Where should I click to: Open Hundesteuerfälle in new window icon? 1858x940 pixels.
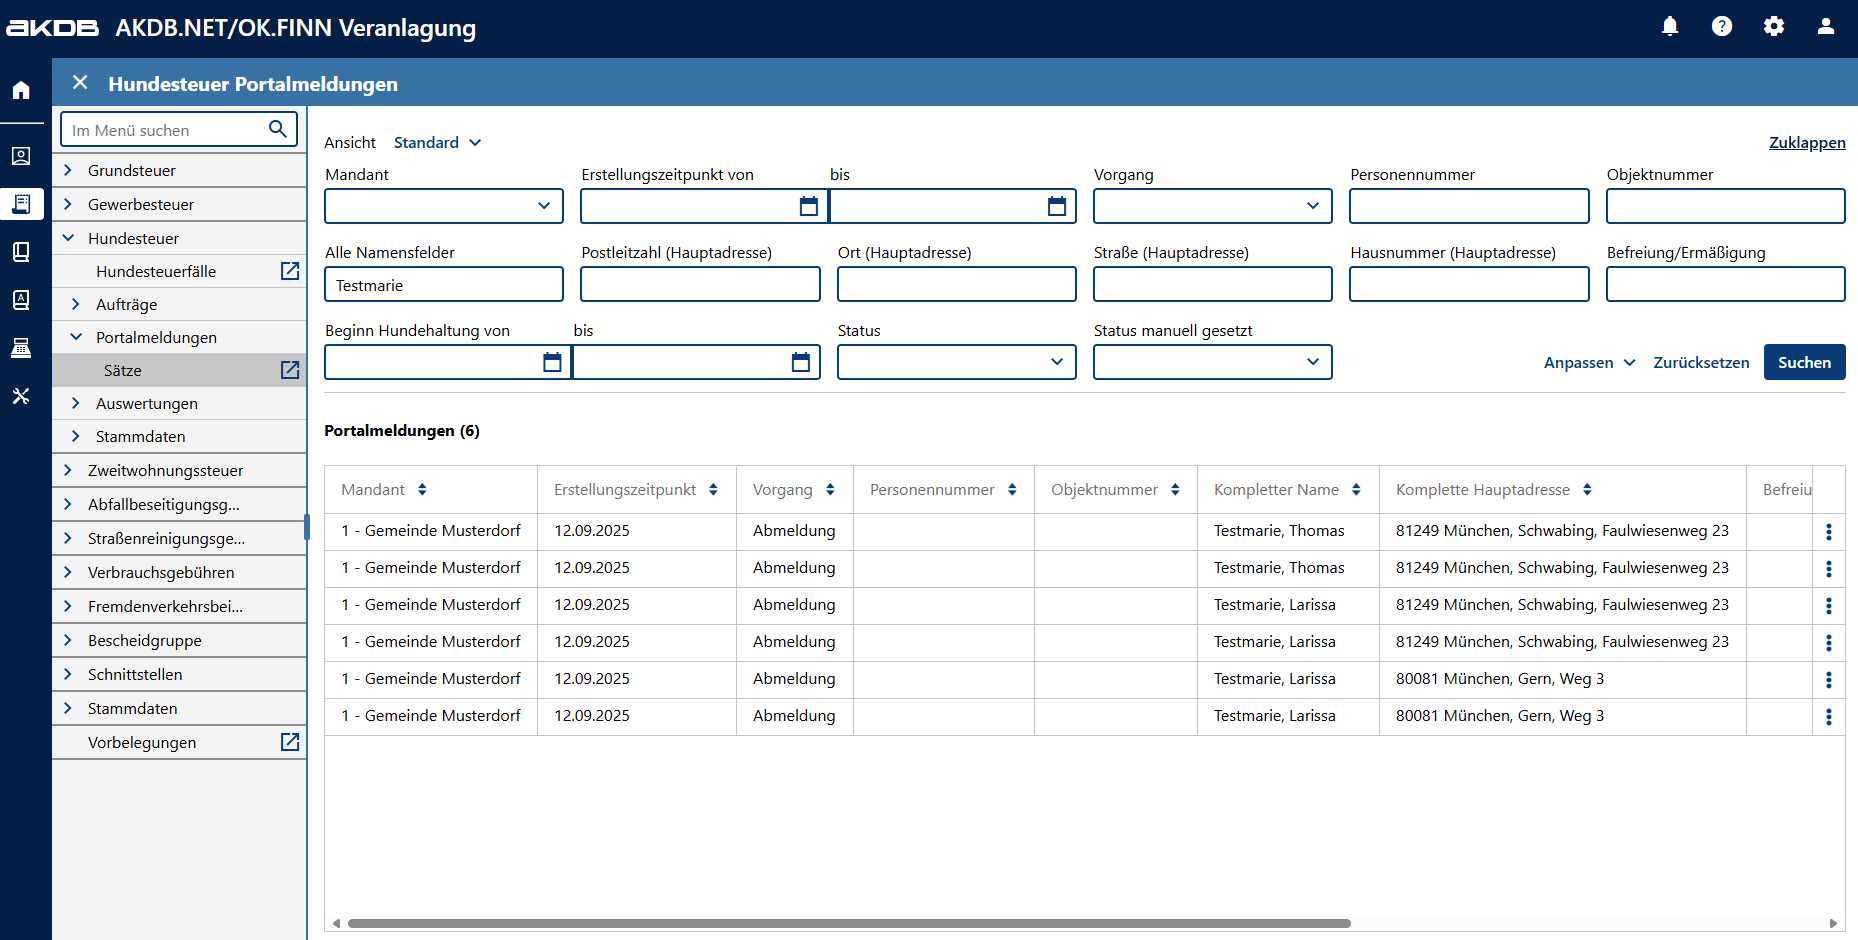(x=290, y=271)
